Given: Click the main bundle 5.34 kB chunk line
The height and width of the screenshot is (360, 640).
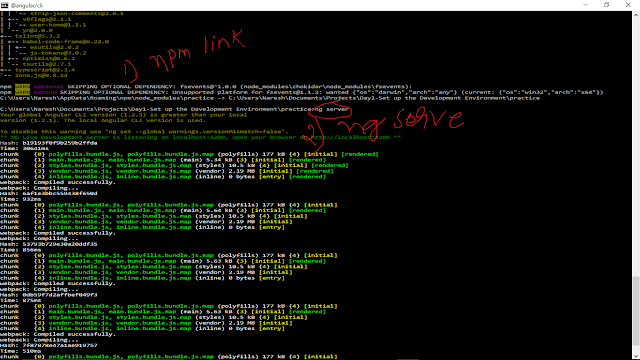Looking at the screenshot, I should pos(163,160).
